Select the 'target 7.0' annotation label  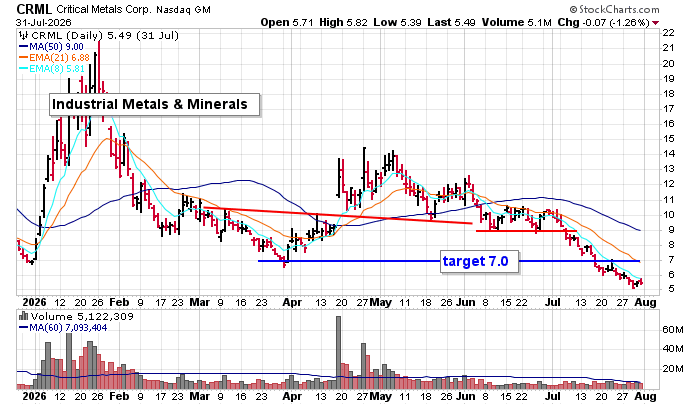pyautogui.click(x=475, y=261)
